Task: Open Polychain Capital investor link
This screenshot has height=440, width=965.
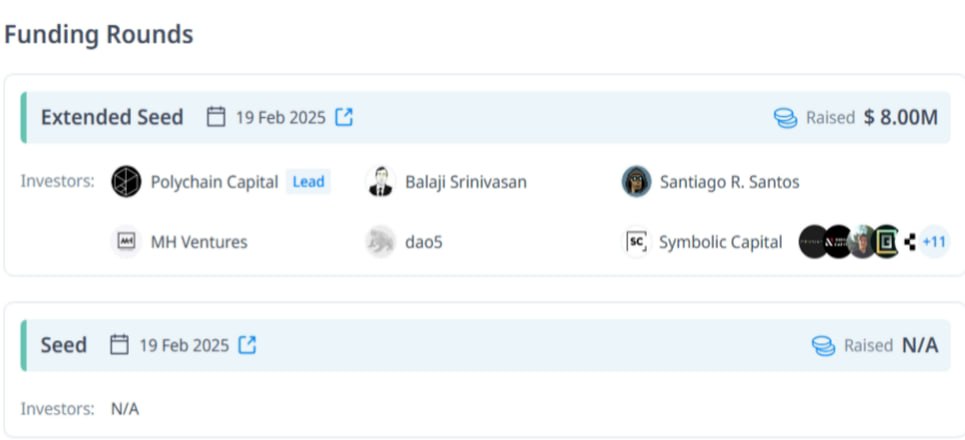Action: point(214,182)
